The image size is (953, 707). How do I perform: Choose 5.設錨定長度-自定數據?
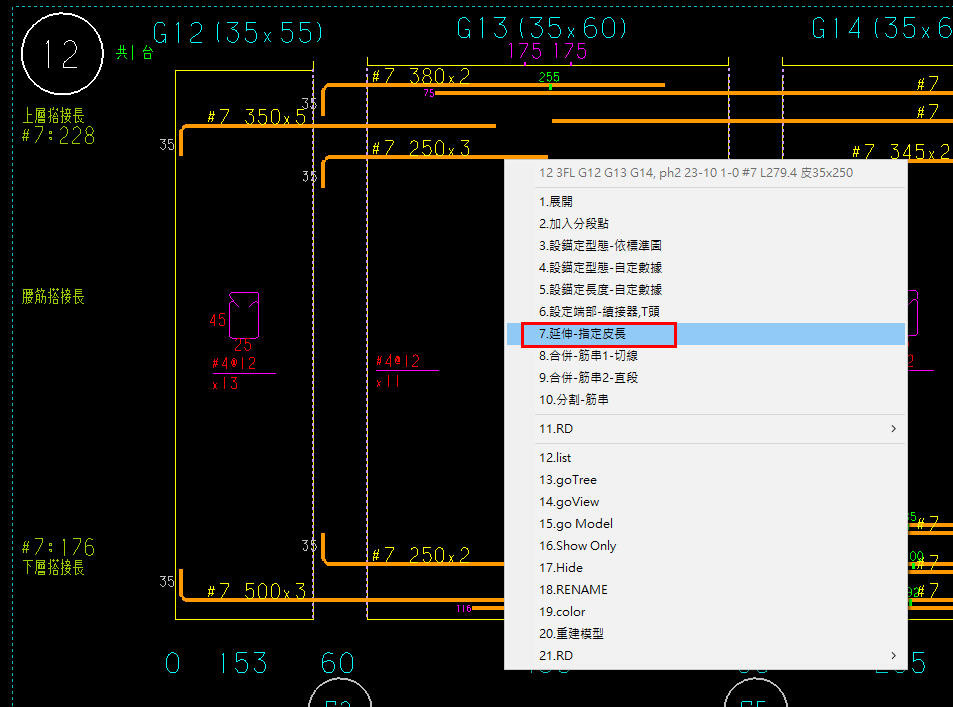click(706, 289)
